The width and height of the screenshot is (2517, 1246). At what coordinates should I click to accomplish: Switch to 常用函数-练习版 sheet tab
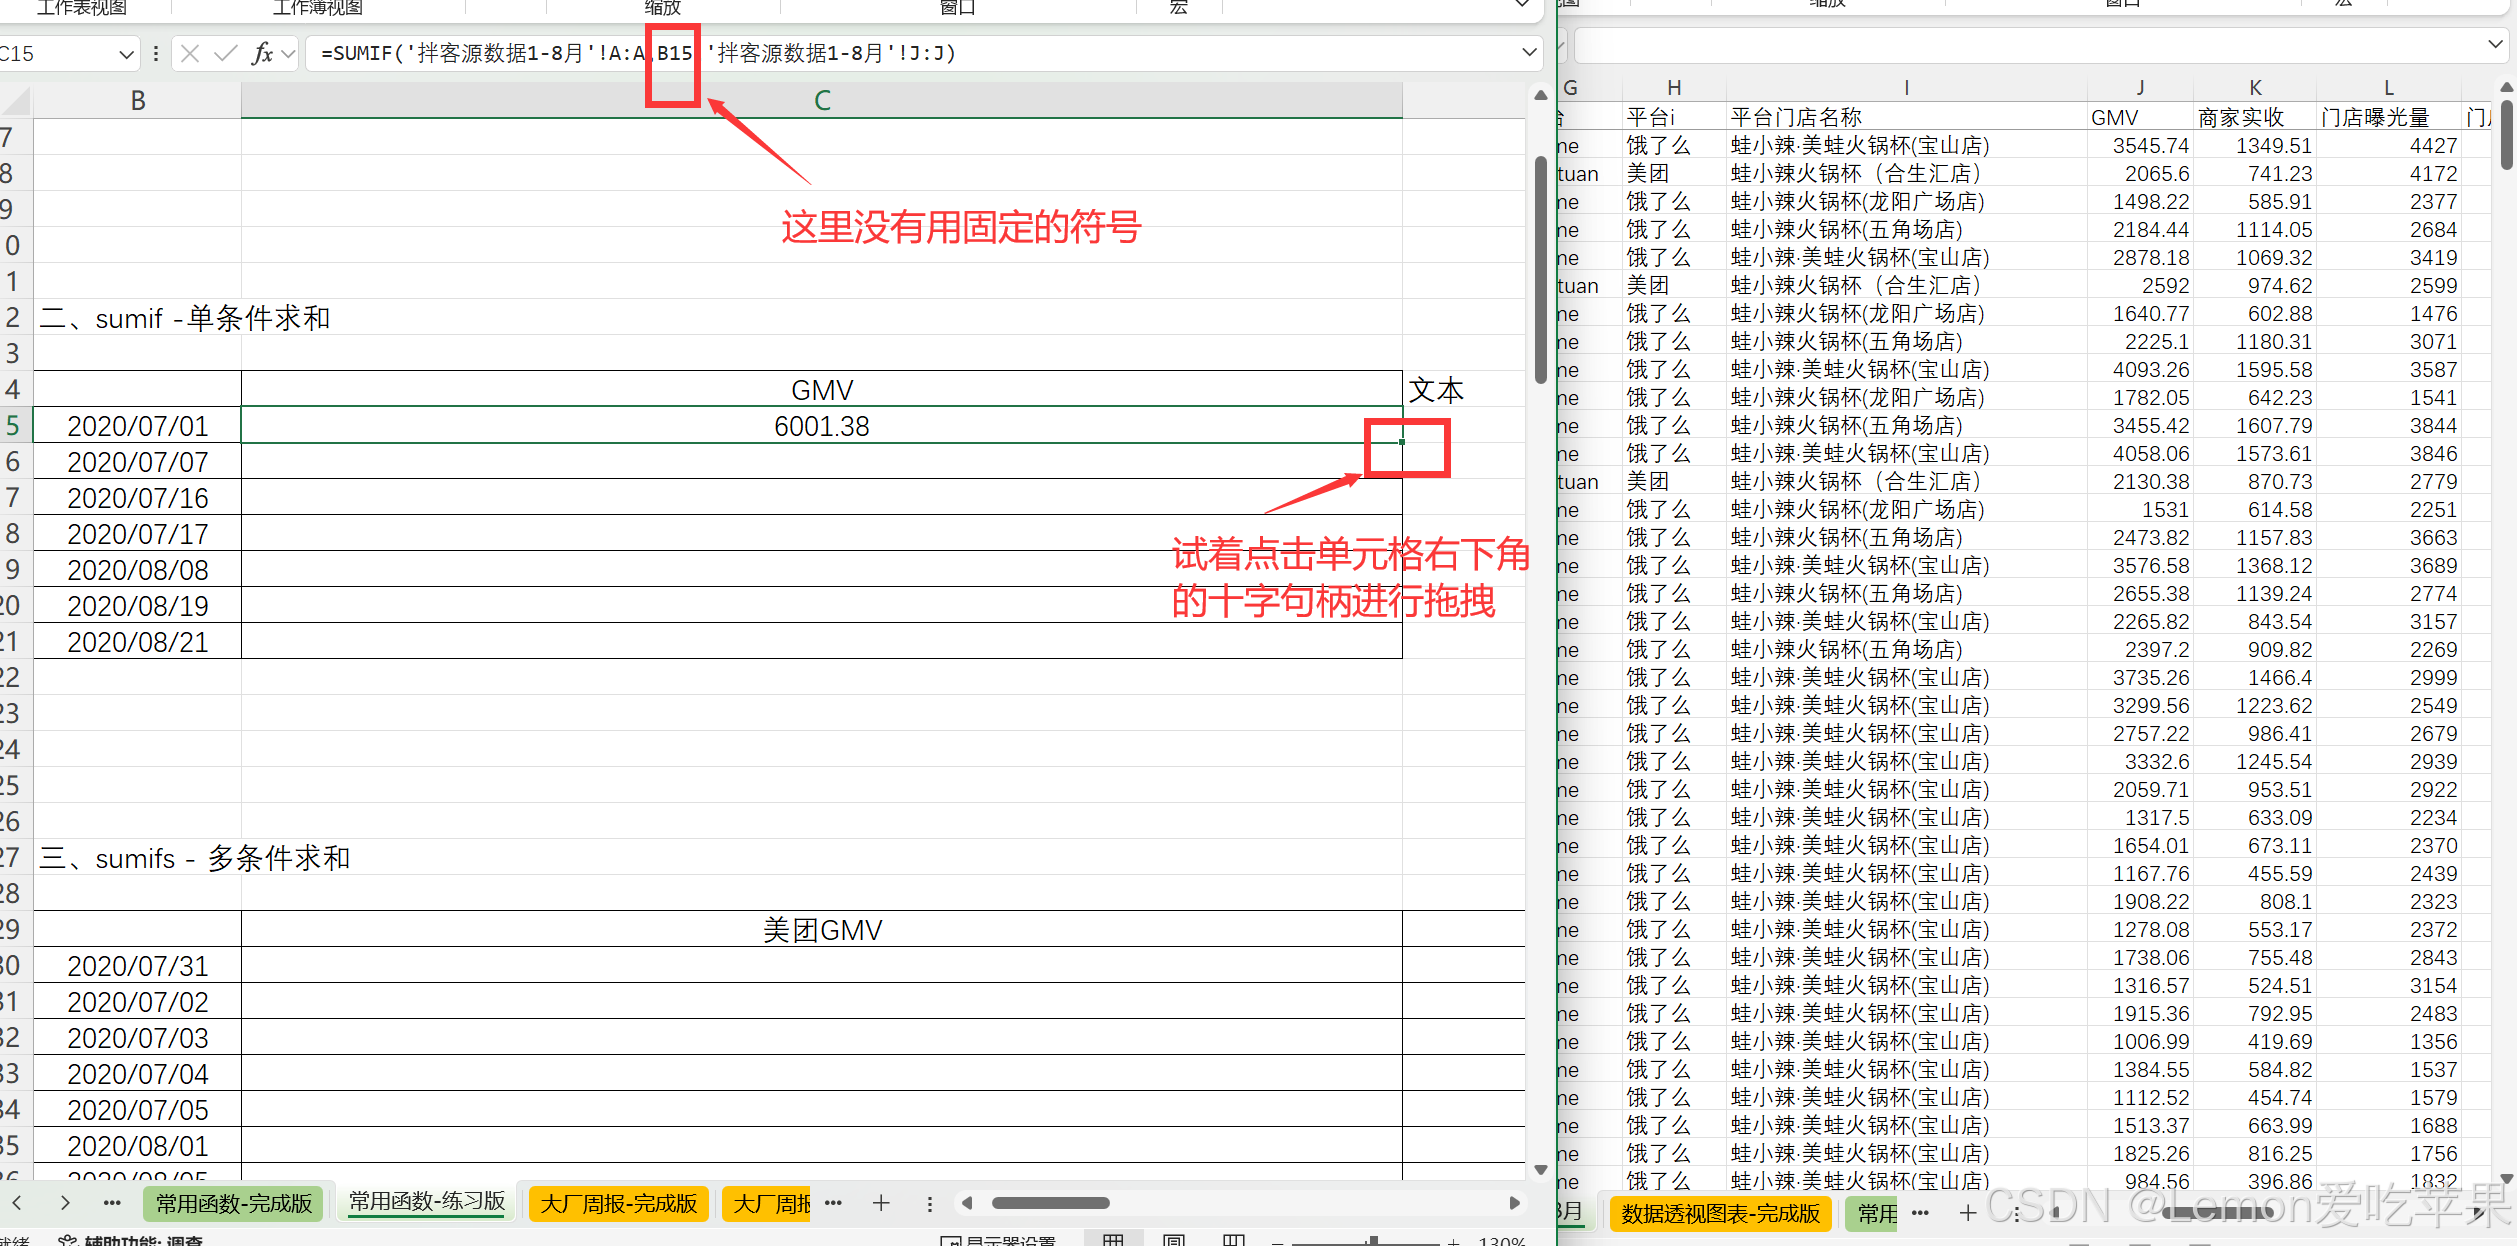click(x=427, y=1202)
